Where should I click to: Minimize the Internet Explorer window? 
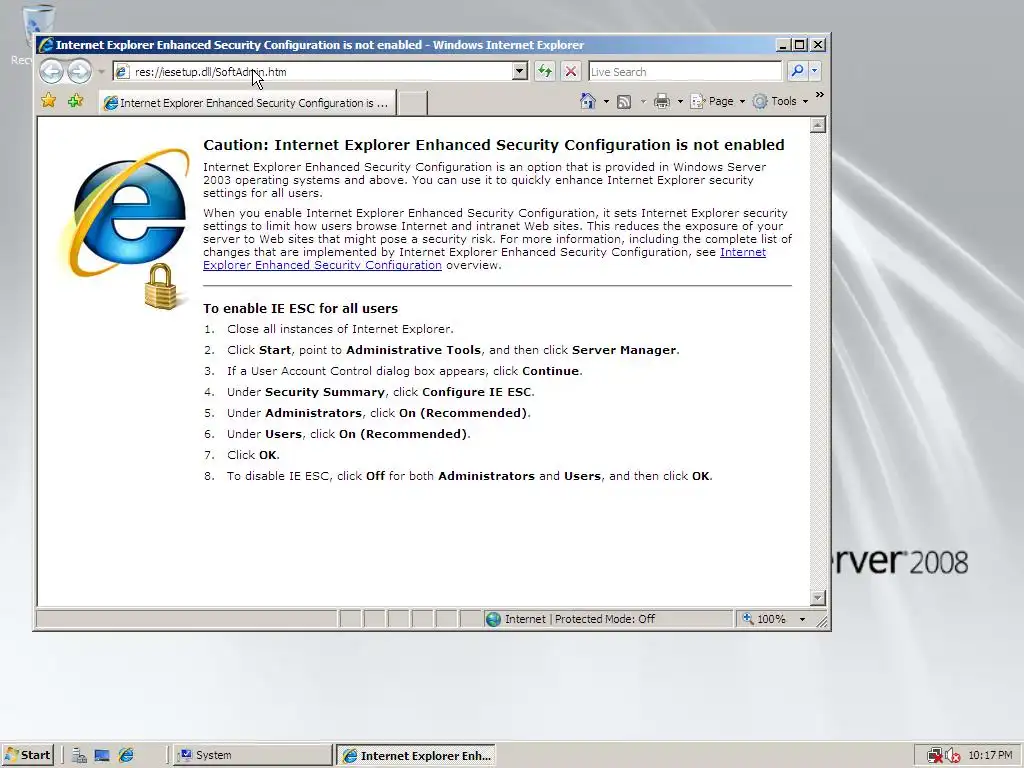(x=783, y=44)
